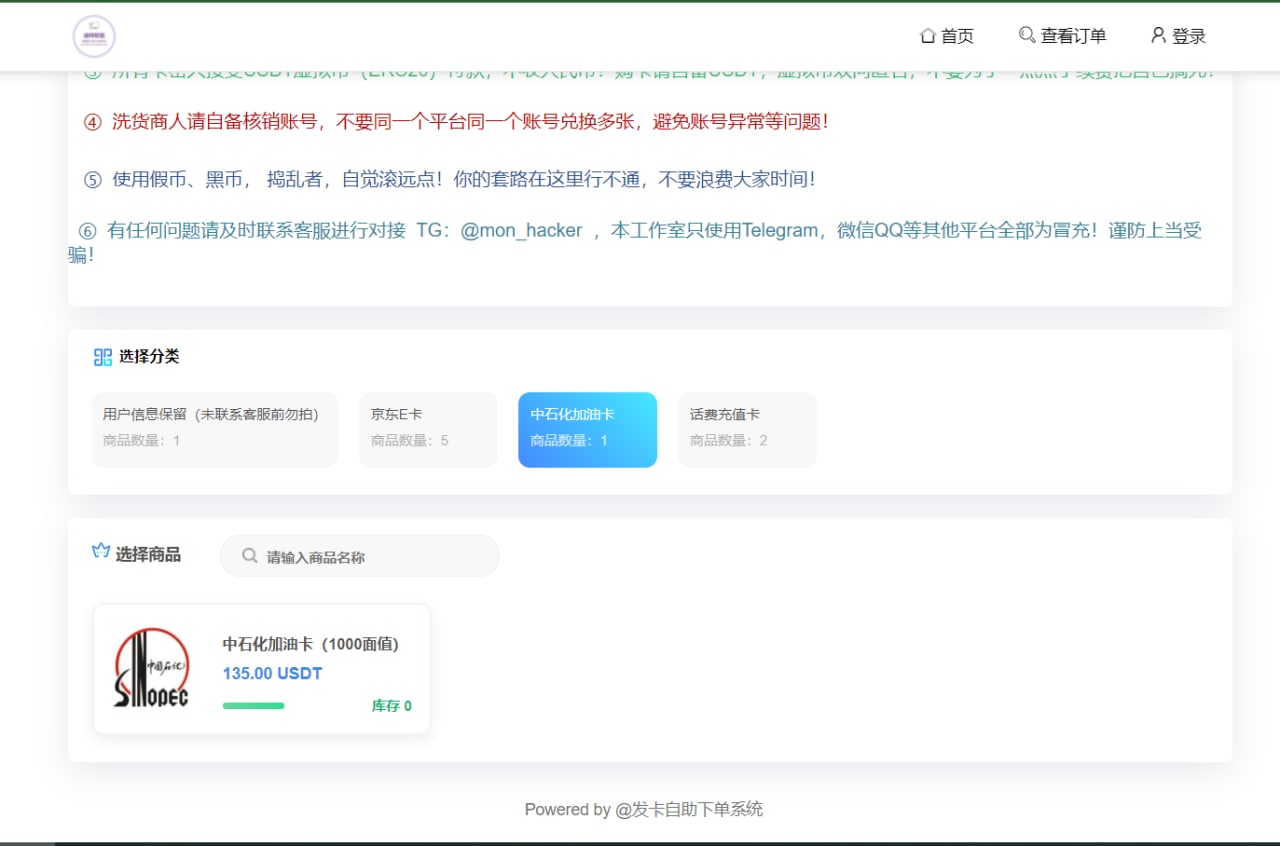Click the 登录 link

pos(1188,35)
